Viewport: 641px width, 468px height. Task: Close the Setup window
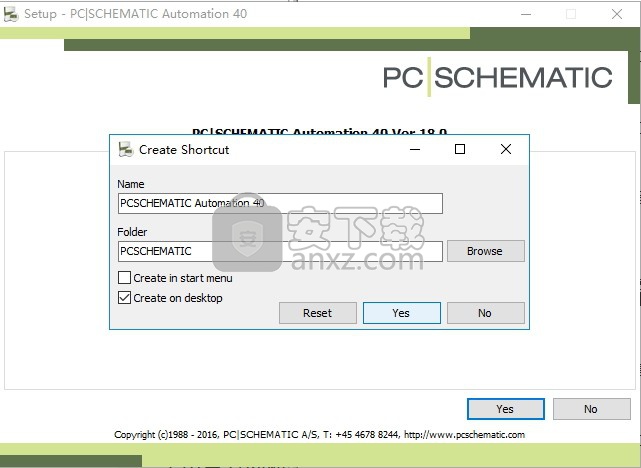pyautogui.click(x=617, y=14)
